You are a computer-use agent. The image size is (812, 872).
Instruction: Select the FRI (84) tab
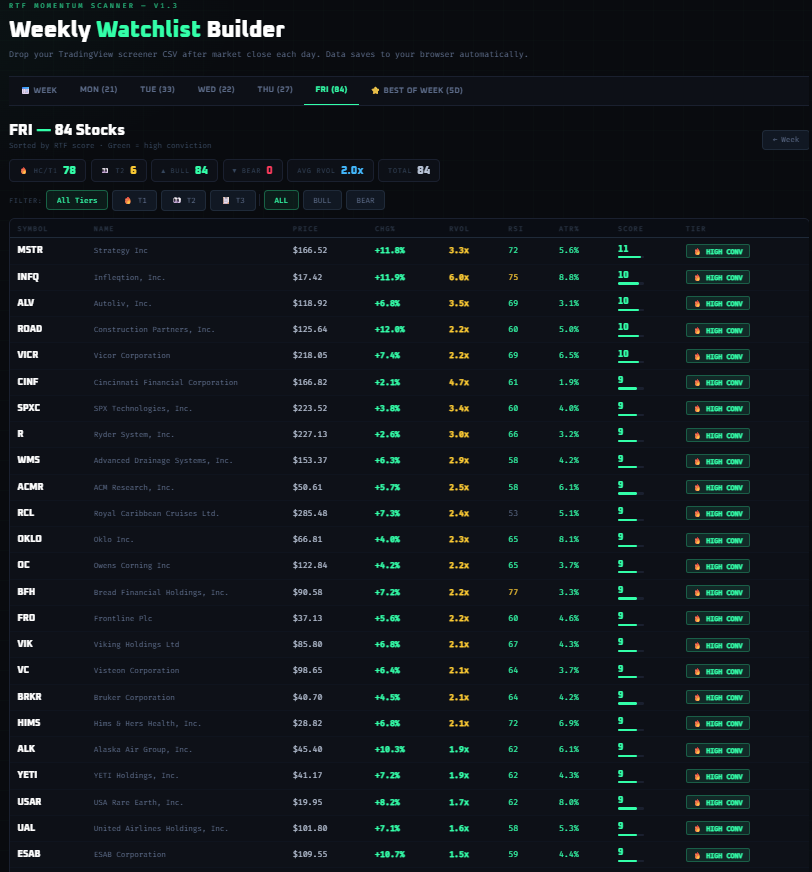click(331, 90)
